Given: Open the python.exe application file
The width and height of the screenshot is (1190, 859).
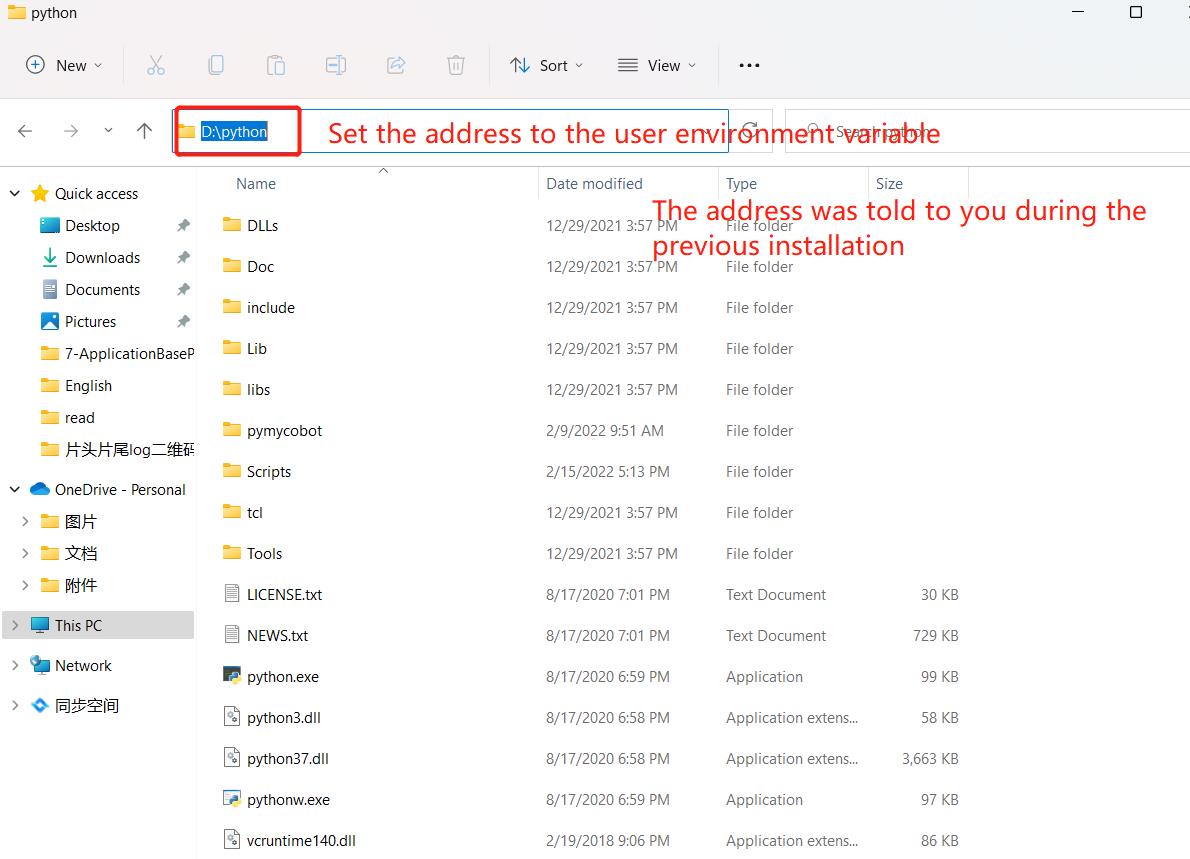Looking at the screenshot, I should coord(282,677).
